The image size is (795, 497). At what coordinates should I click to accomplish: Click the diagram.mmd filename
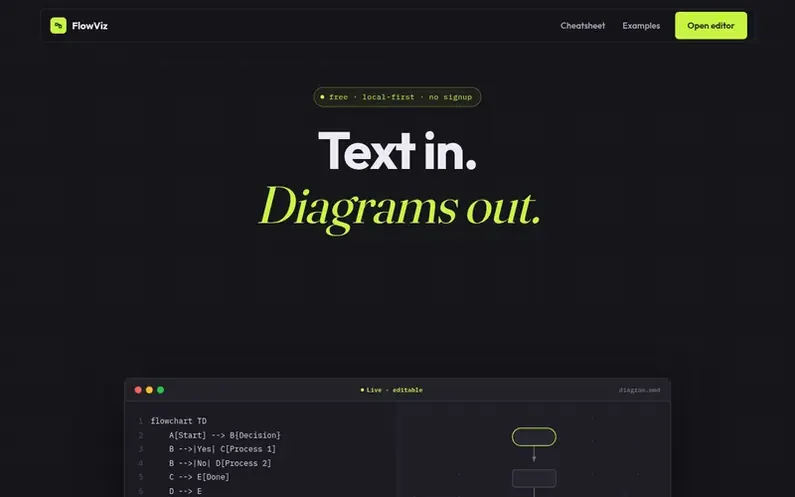639,390
